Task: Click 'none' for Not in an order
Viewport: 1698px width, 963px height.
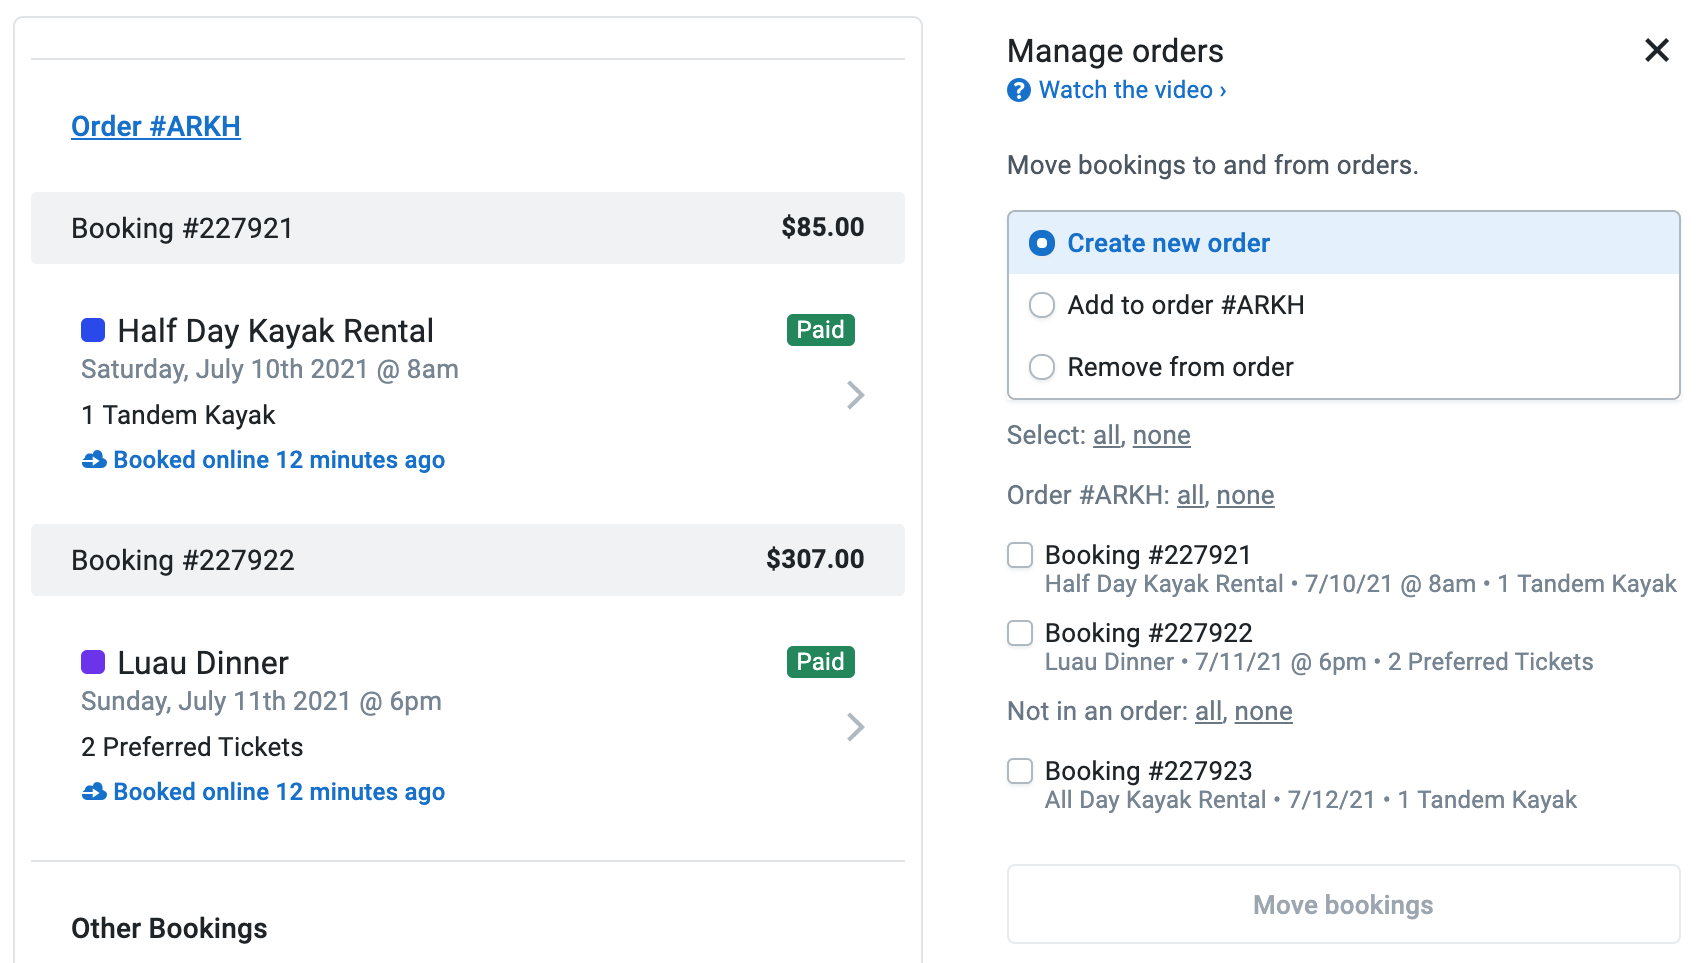Action: click(1264, 711)
